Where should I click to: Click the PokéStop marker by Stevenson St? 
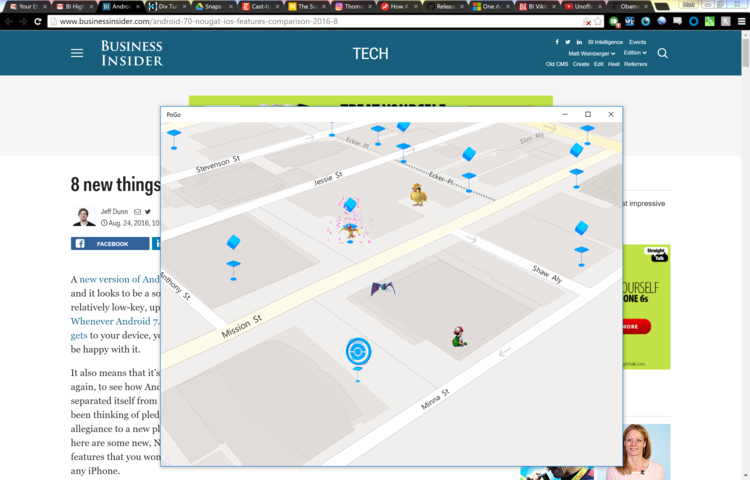click(x=174, y=139)
